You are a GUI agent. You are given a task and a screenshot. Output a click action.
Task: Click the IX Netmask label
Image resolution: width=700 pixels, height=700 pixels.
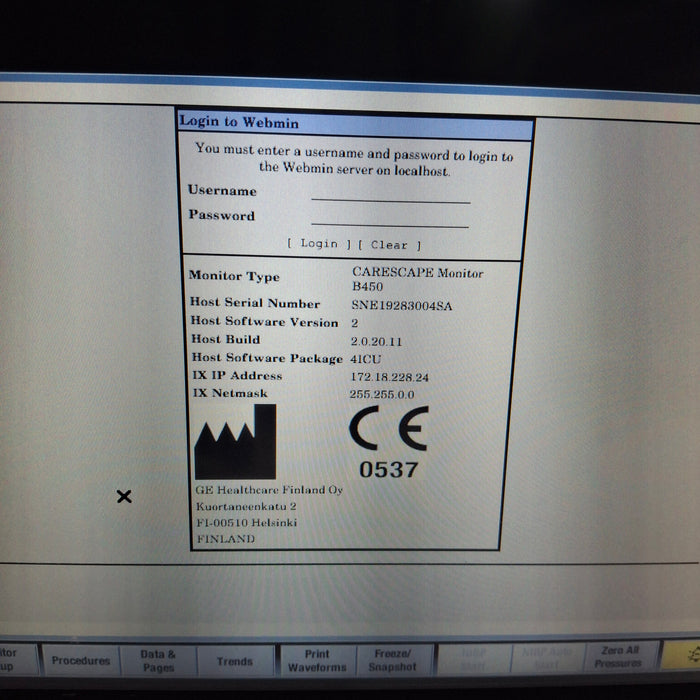[x=230, y=393]
